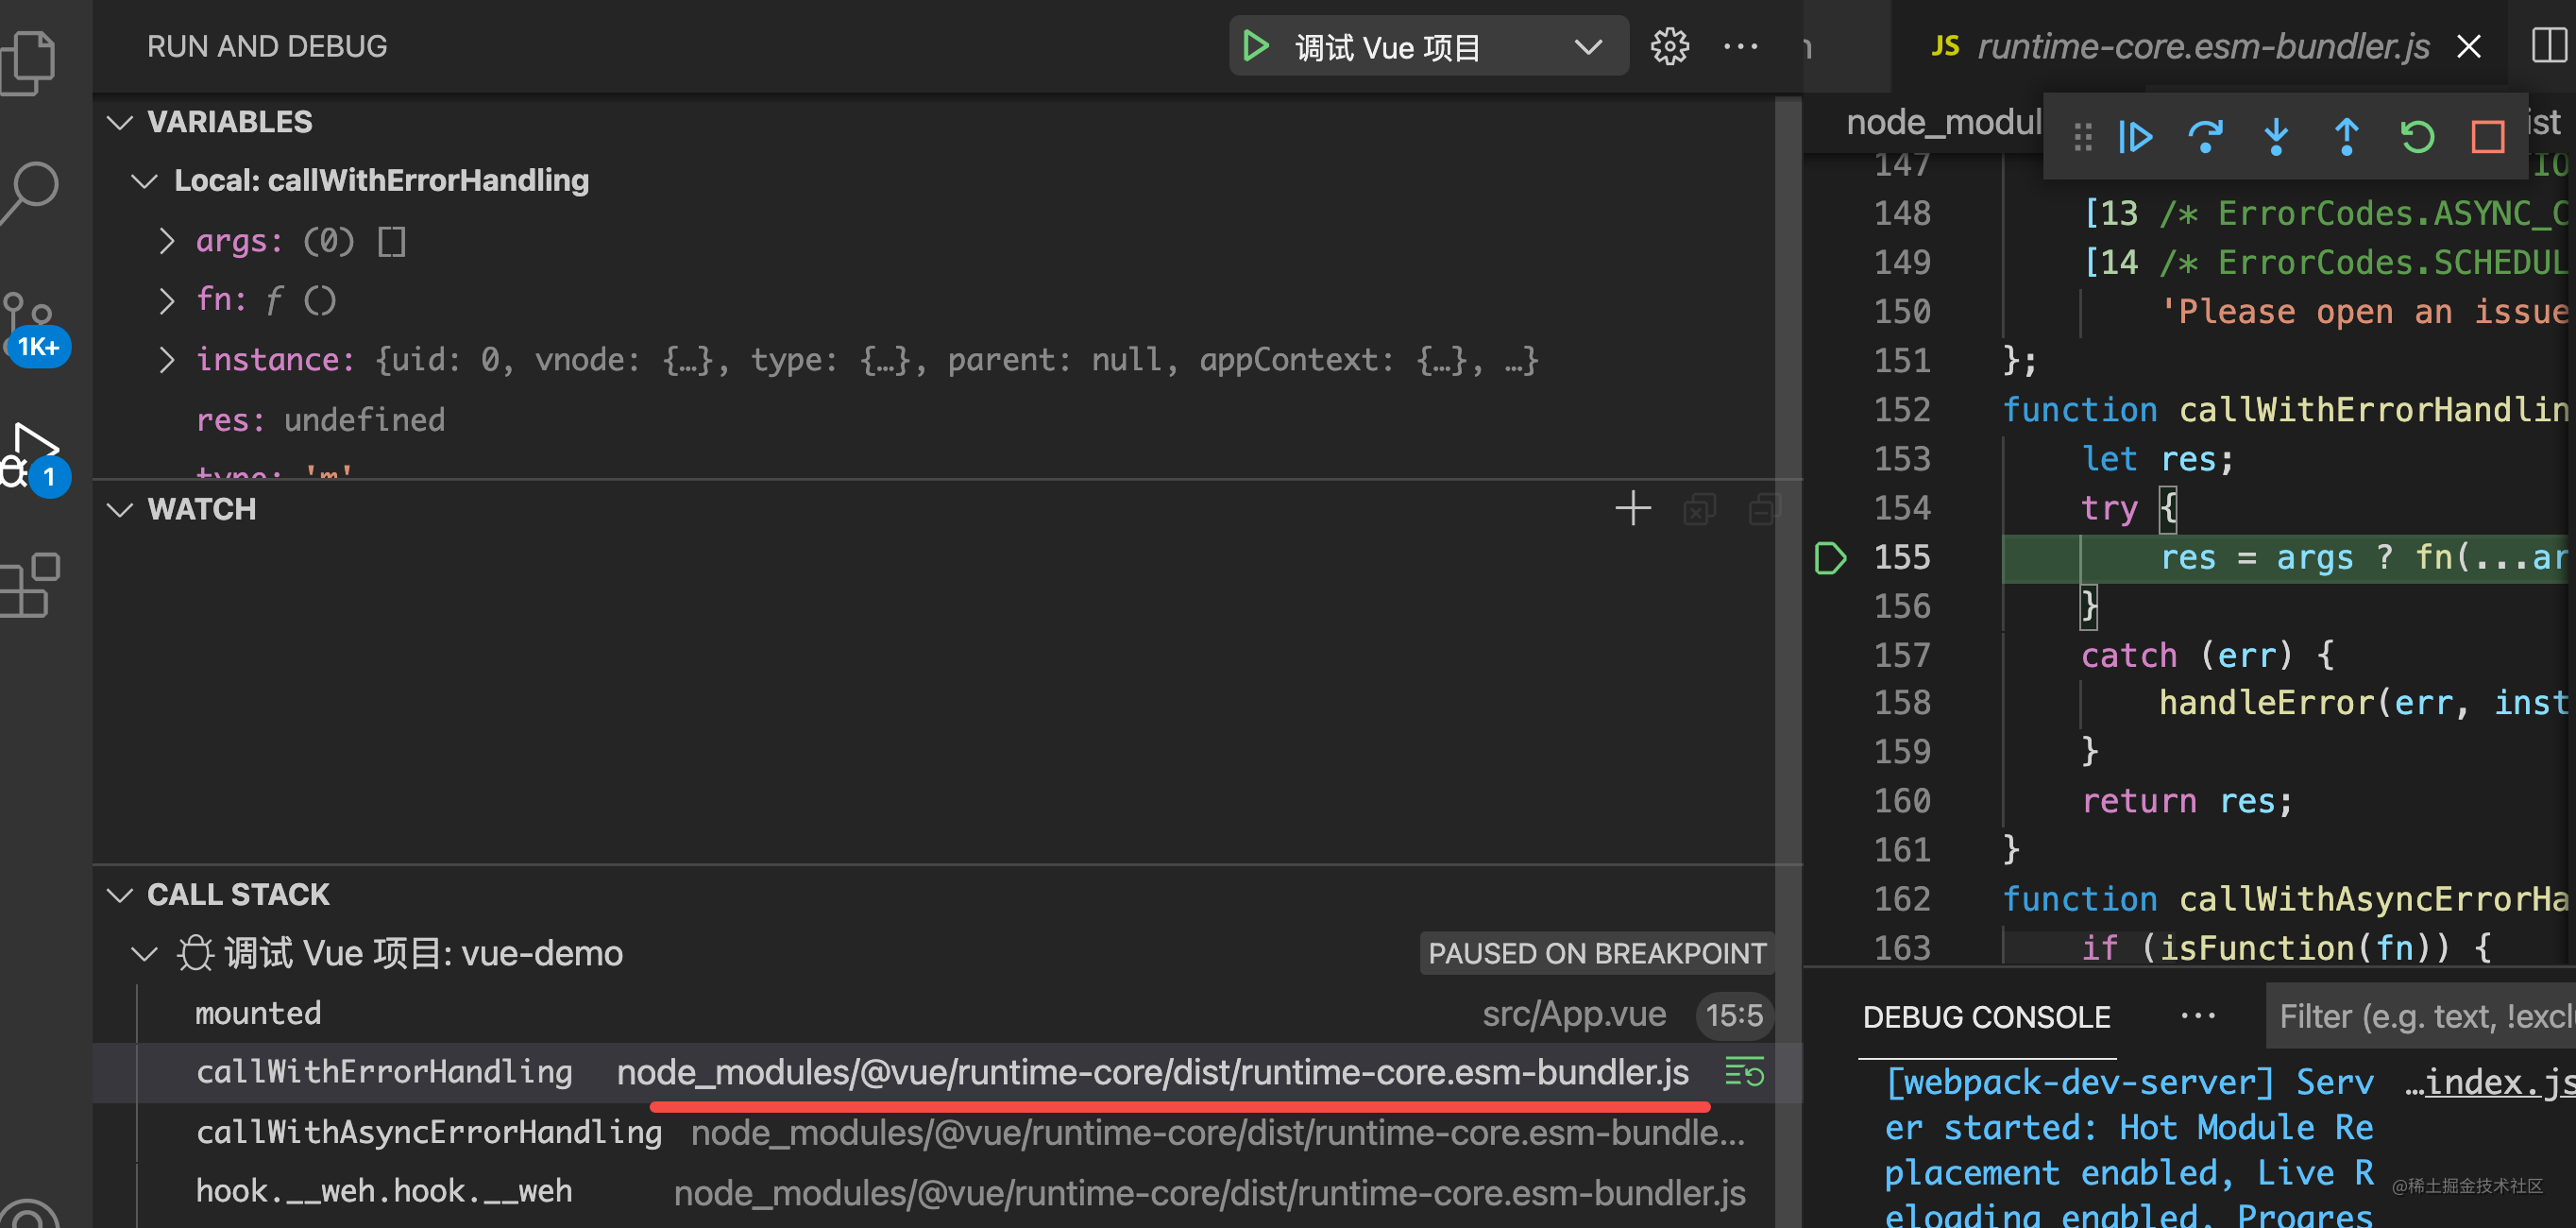Click the Step Over debug button
Viewport: 2576px width, 1228px height.
[2205, 137]
